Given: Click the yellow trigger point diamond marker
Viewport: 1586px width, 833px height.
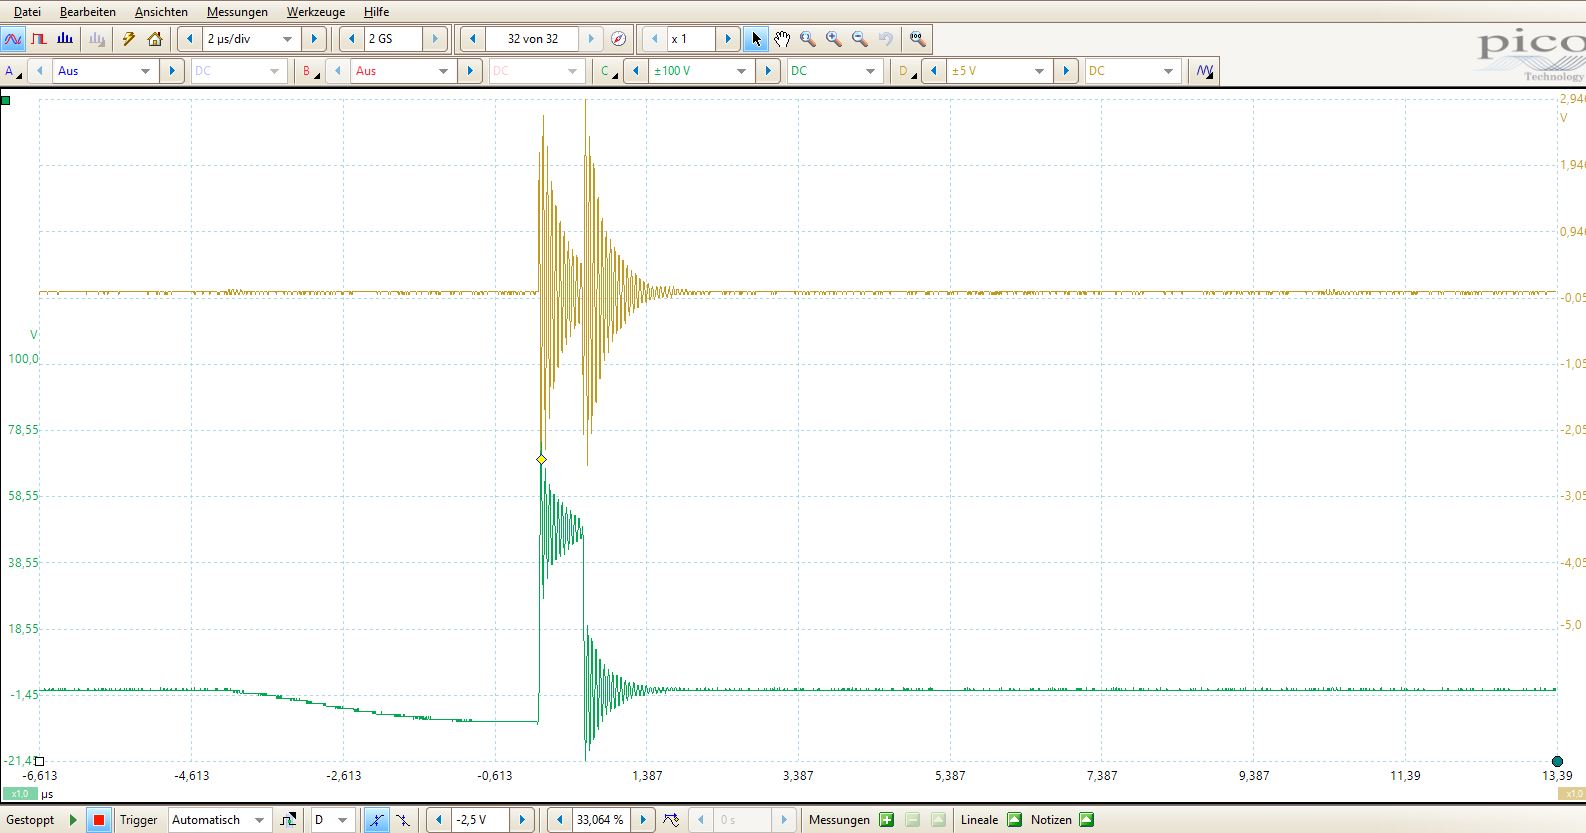Looking at the screenshot, I should click(x=541, y=460).
